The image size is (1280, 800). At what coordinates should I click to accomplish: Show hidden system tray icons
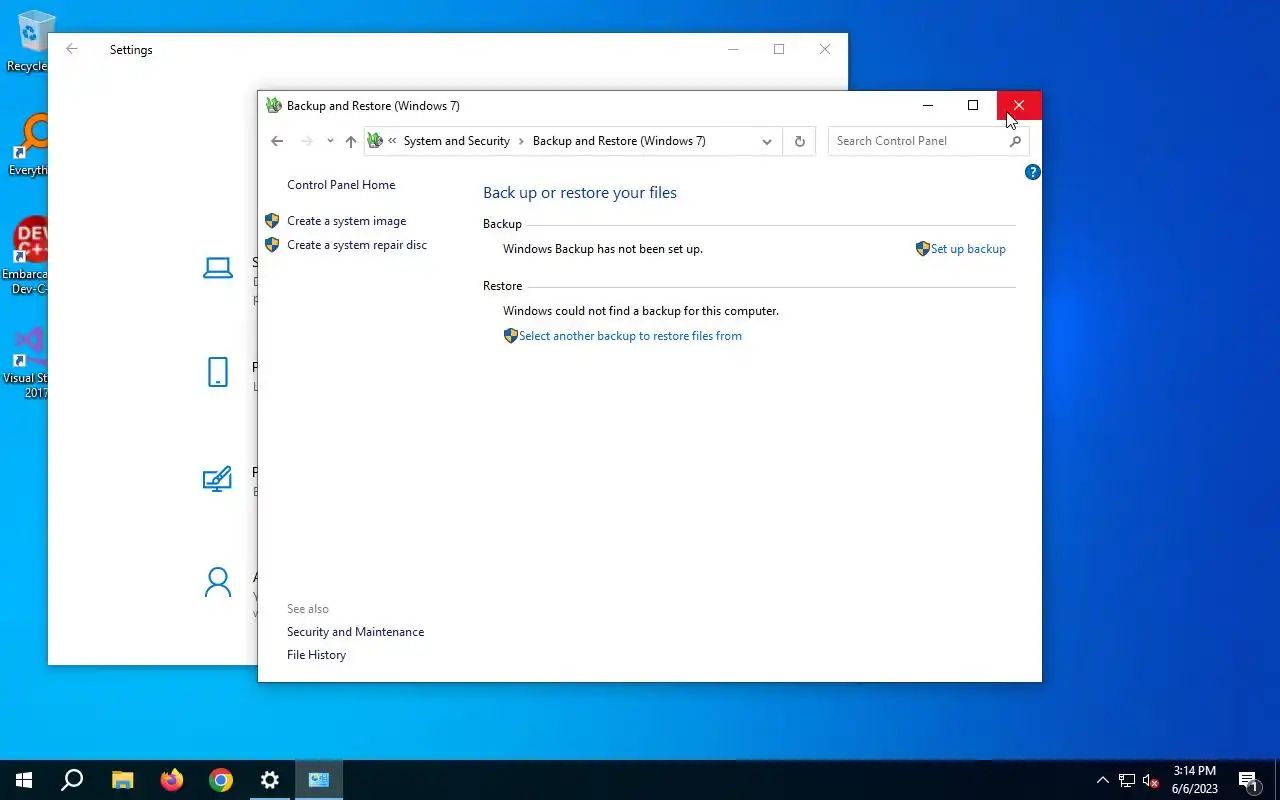[x=1103, y=780]
